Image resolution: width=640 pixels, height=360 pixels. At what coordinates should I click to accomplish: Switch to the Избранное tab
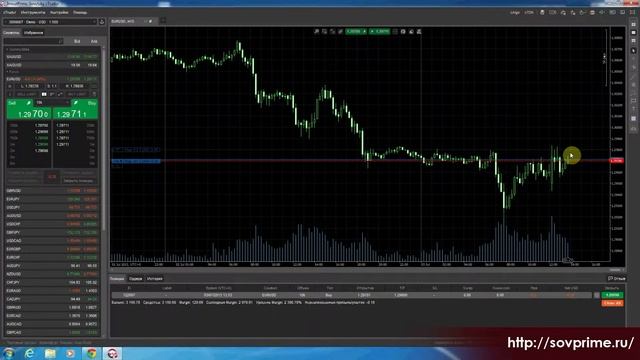(x=33, y=33)
